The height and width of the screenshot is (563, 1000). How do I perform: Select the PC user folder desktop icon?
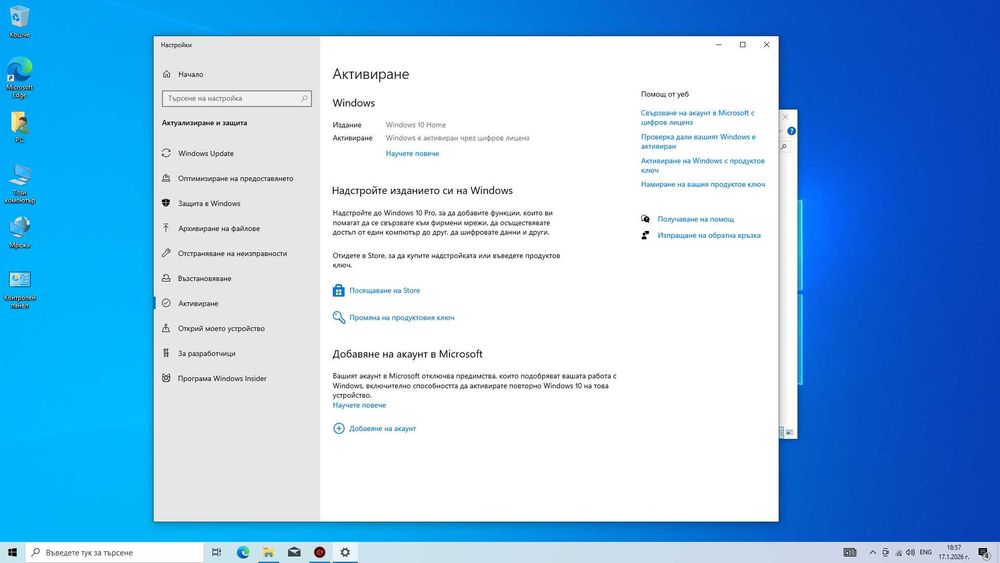[x=19, y=127]
